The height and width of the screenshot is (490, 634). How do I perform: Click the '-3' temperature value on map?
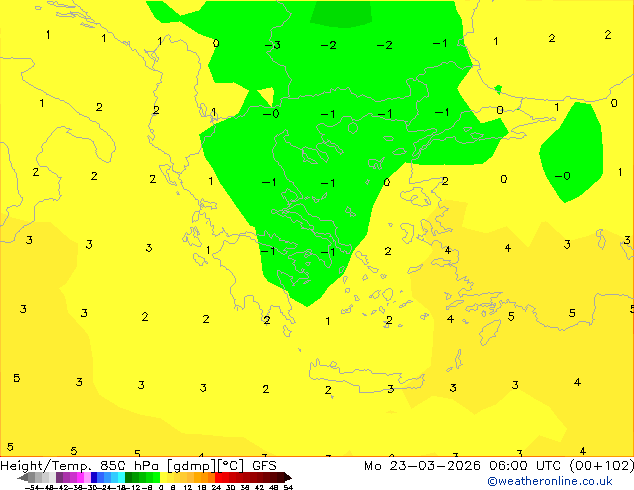coord(273,45)
